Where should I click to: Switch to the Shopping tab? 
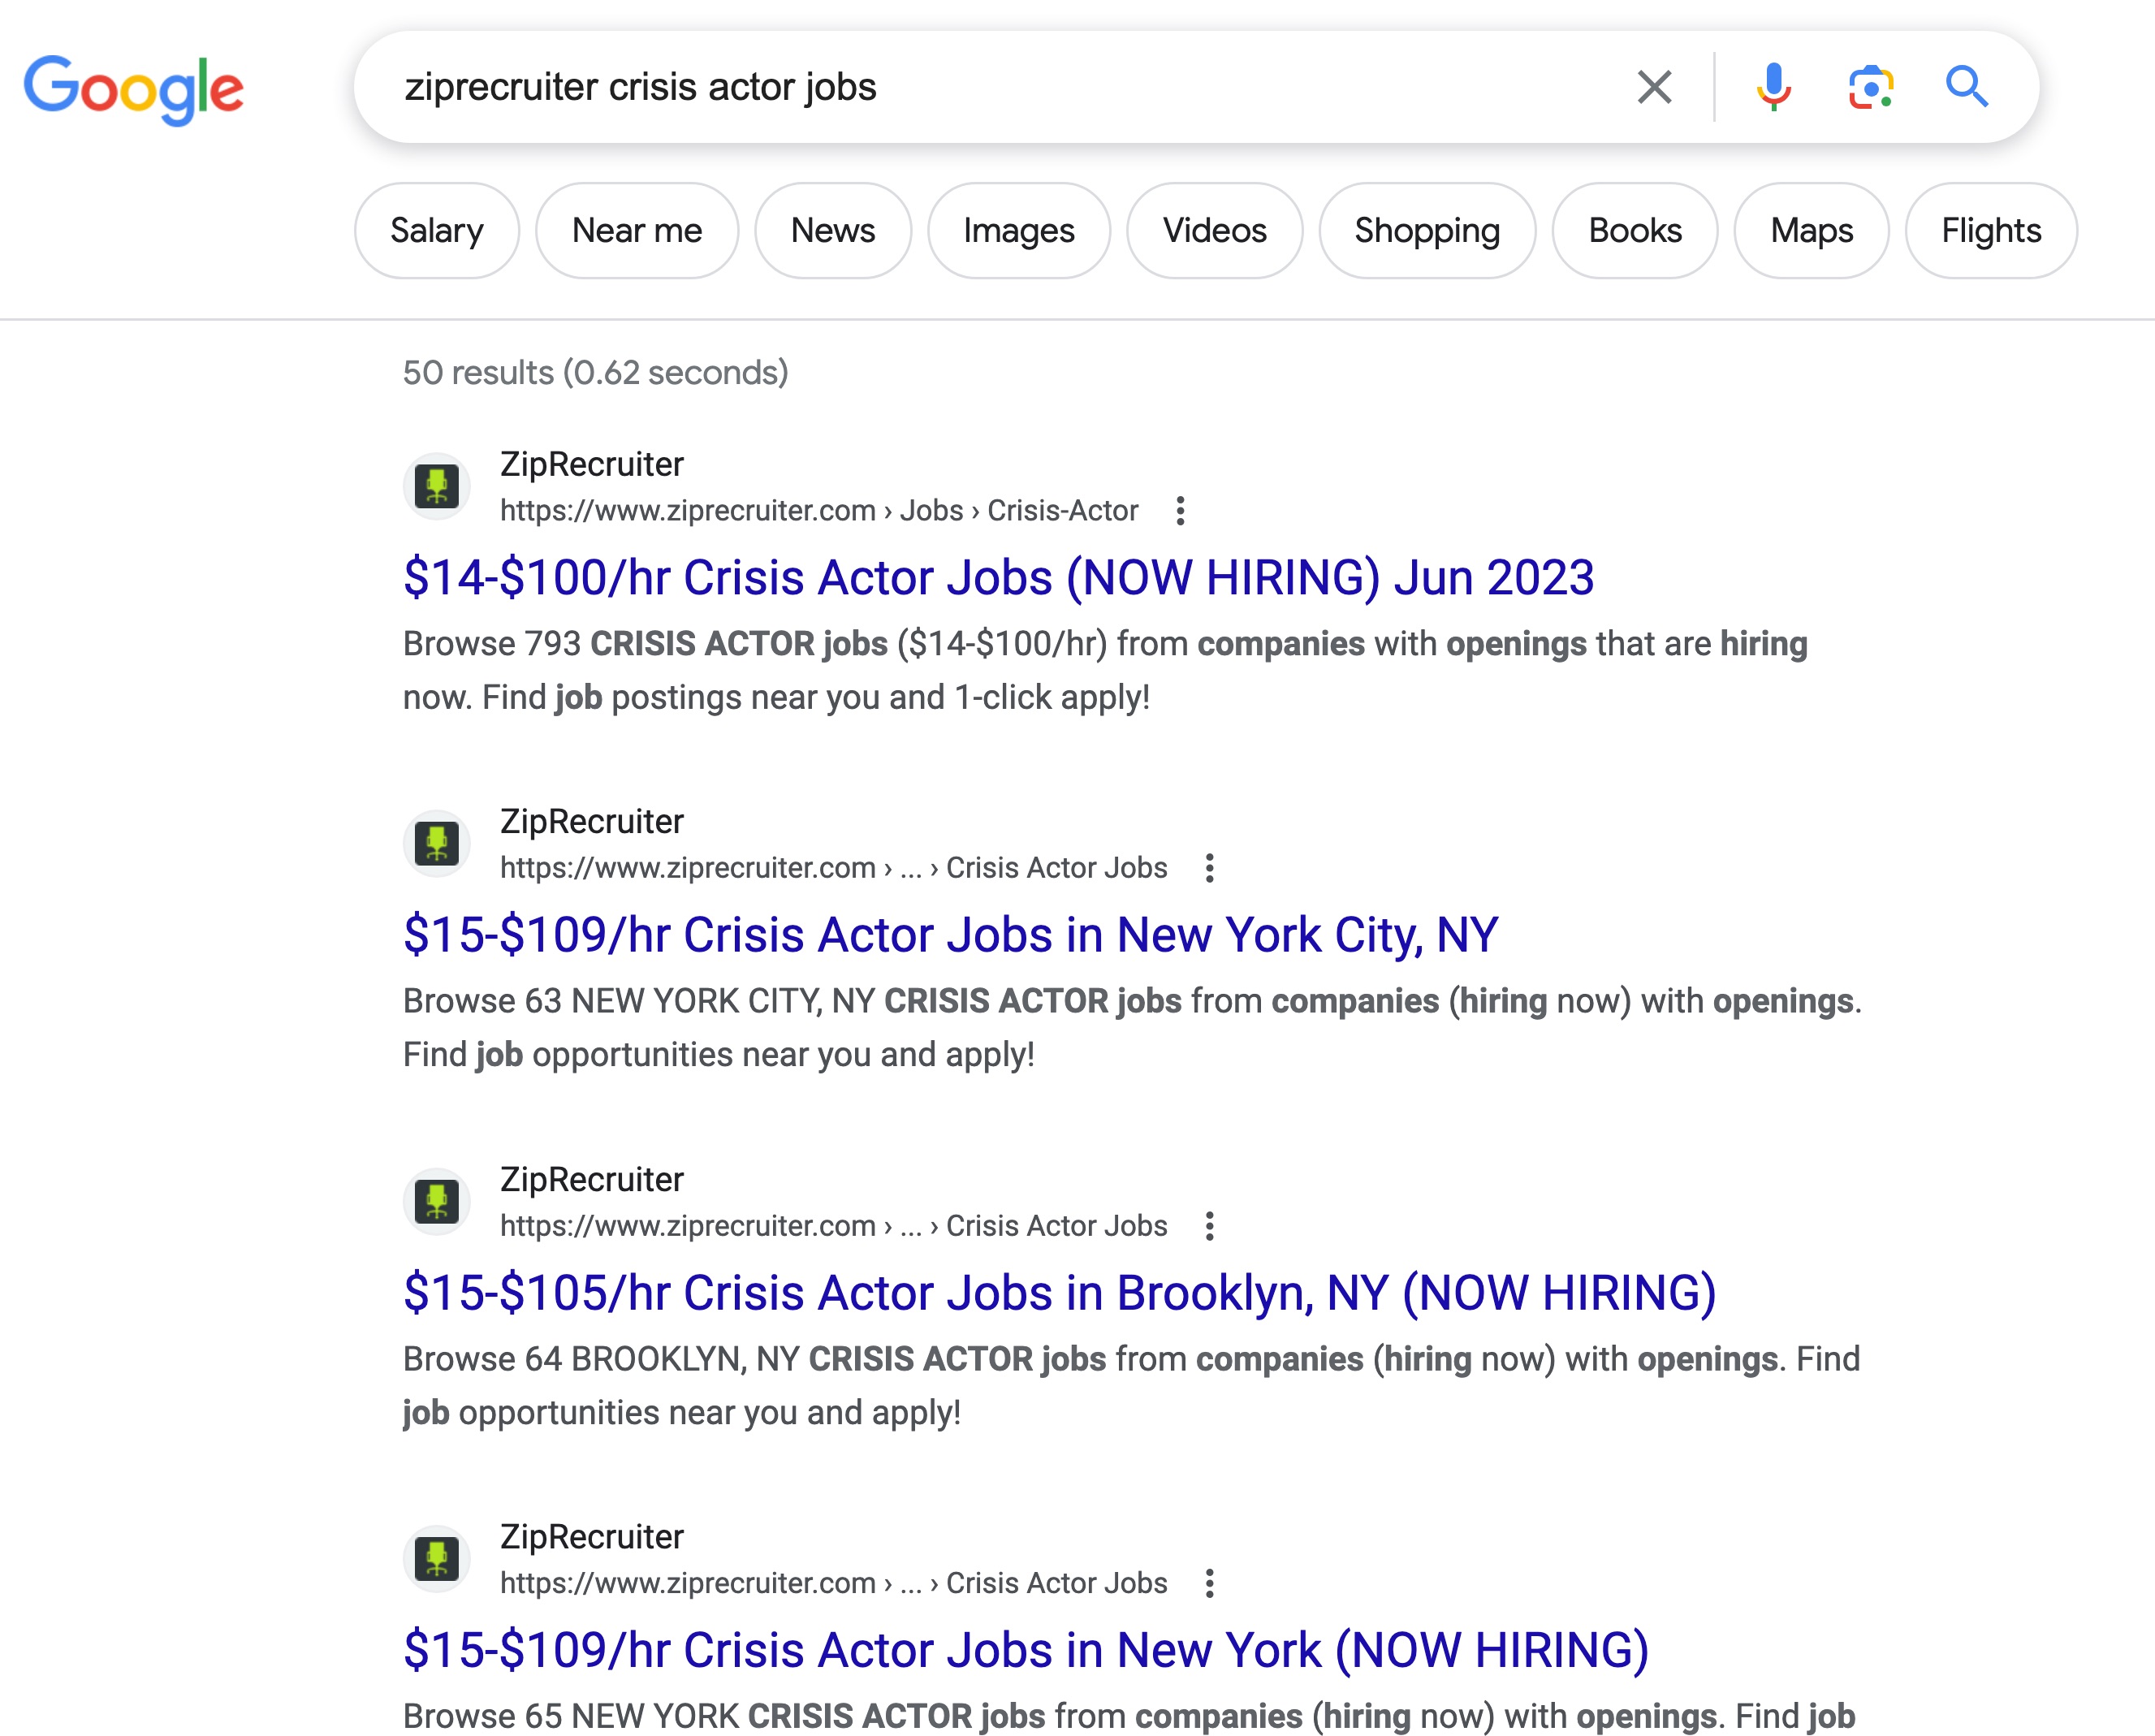pyautogui.click(x=1427, y=231)
